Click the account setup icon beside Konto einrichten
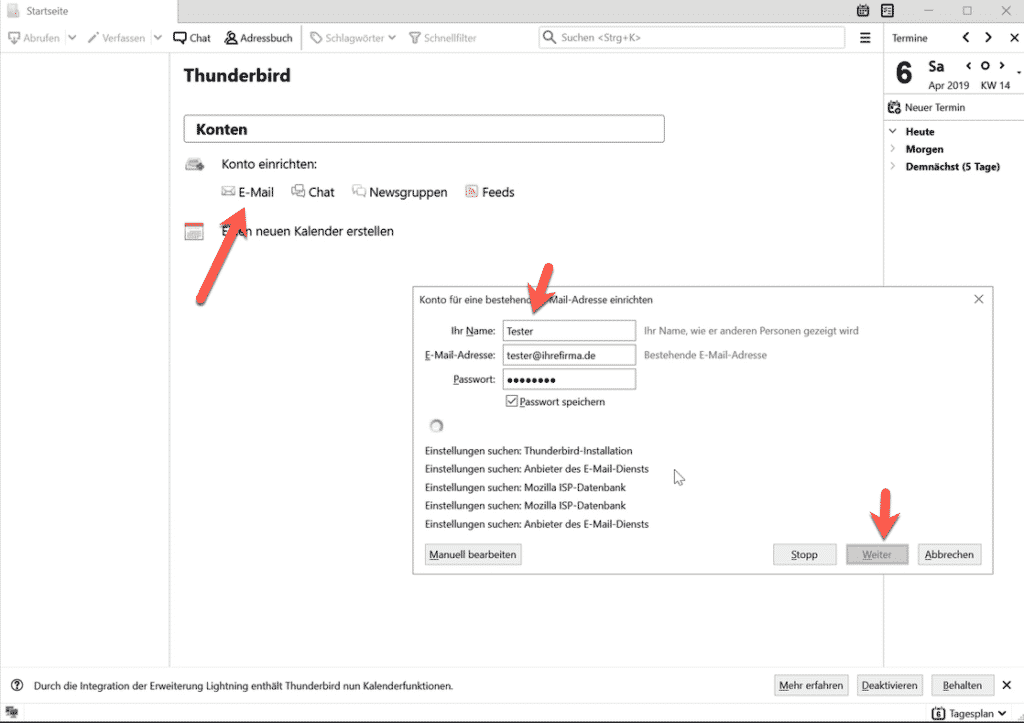Image resolution: width=1024 pixels, height=723 pixels. (195, 164)
